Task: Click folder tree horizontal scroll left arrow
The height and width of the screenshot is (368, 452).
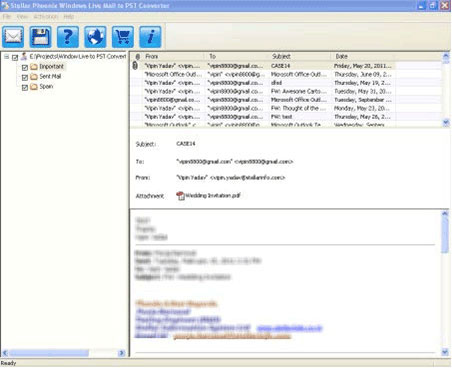Action: point(5,353)
